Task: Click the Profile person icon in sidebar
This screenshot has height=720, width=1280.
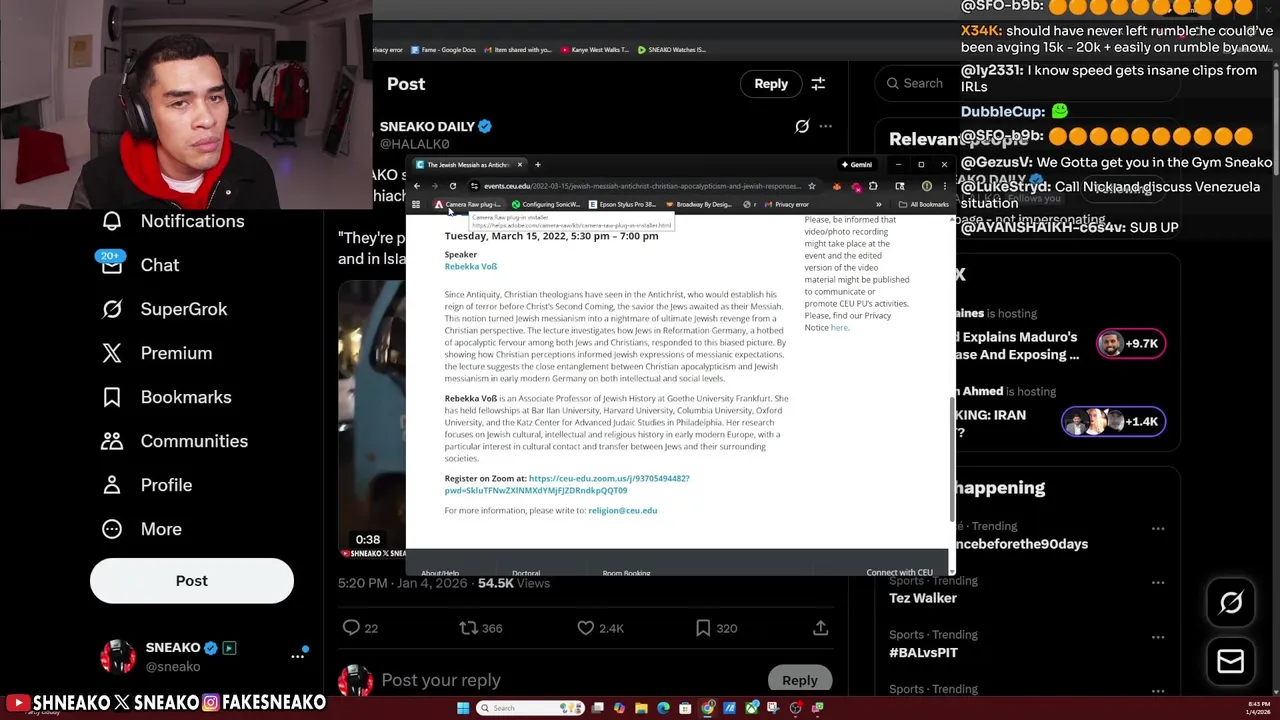Action: [x=112, y=485]
